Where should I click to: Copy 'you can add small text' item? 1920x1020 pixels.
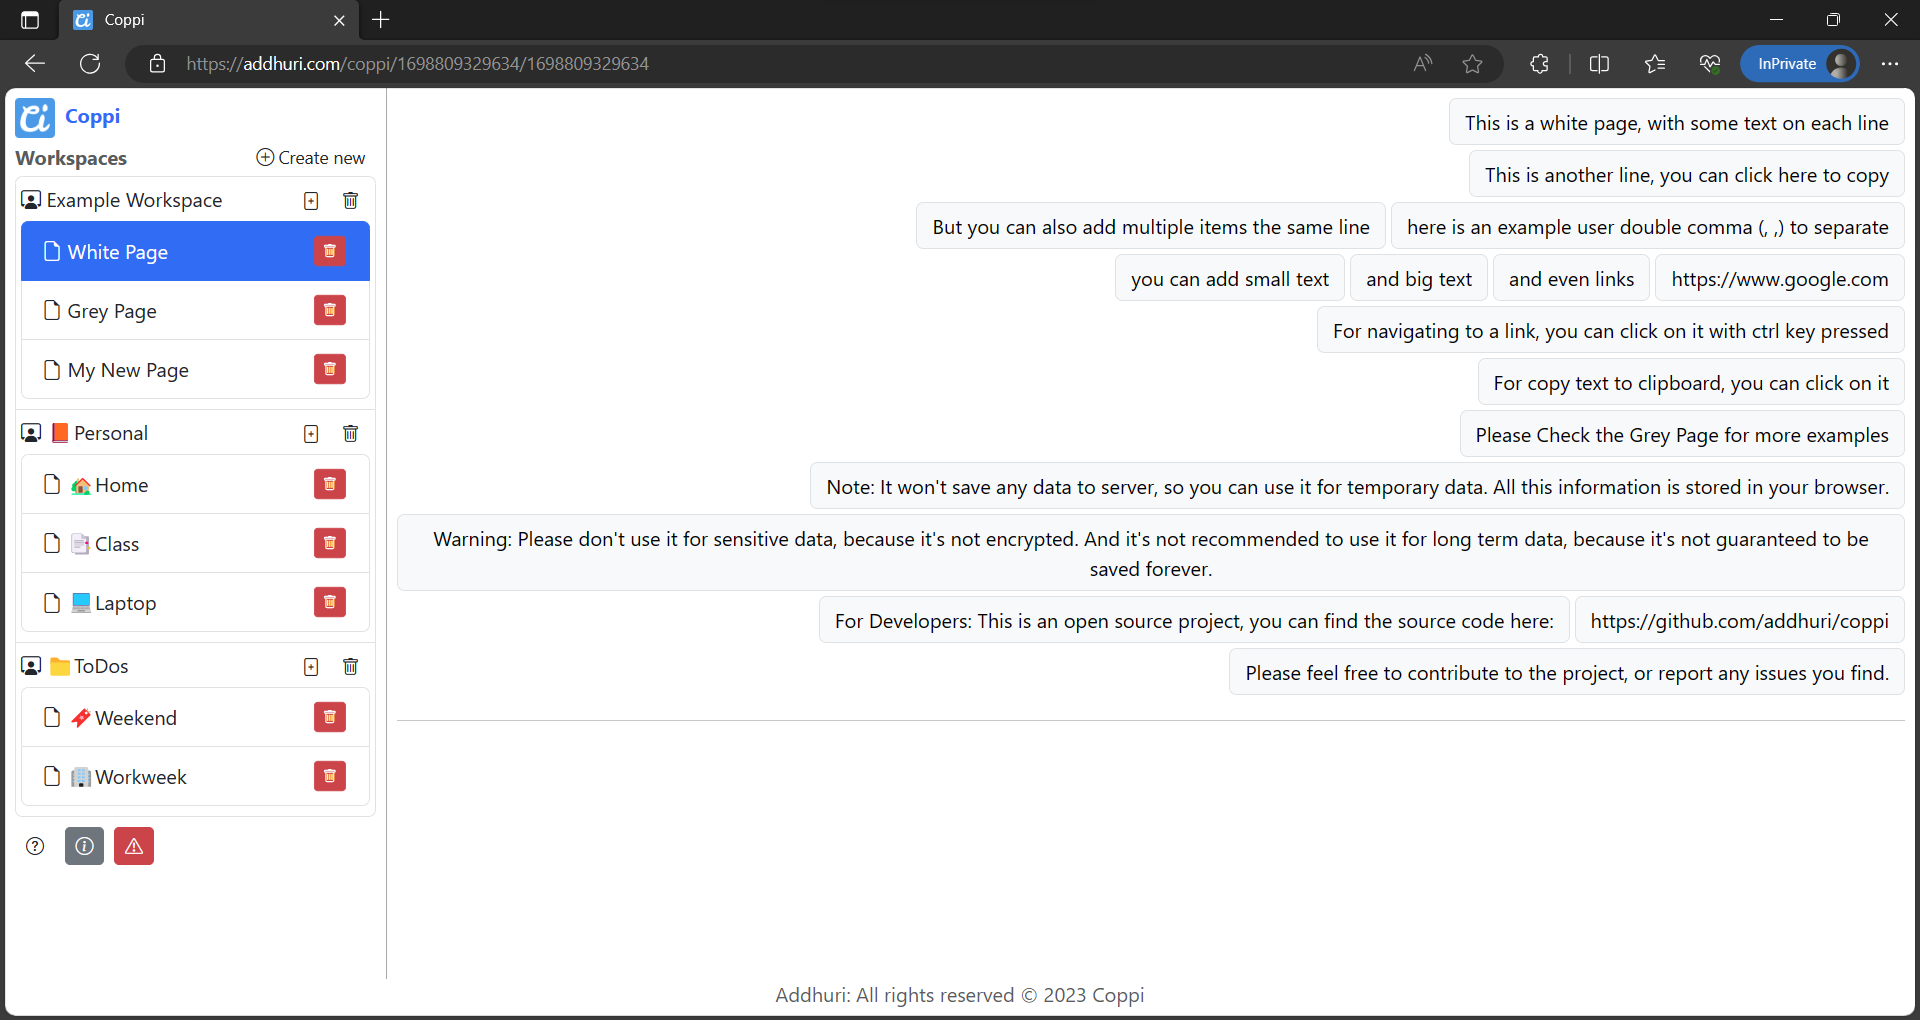pyautogui.click(x=1230, y=279)
